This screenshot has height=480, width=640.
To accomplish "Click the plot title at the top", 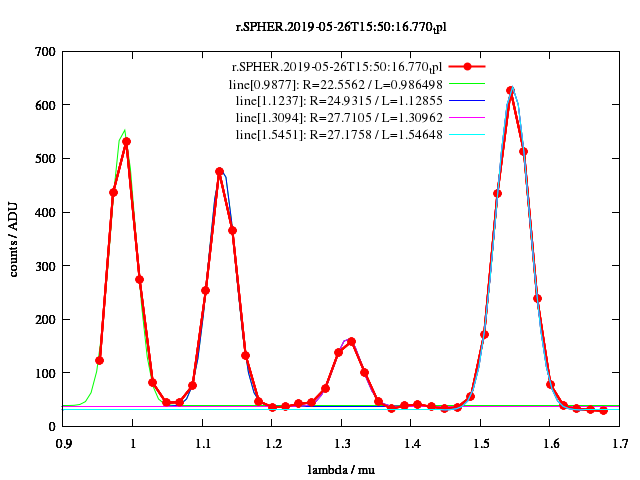I will [x=320, y=26].
